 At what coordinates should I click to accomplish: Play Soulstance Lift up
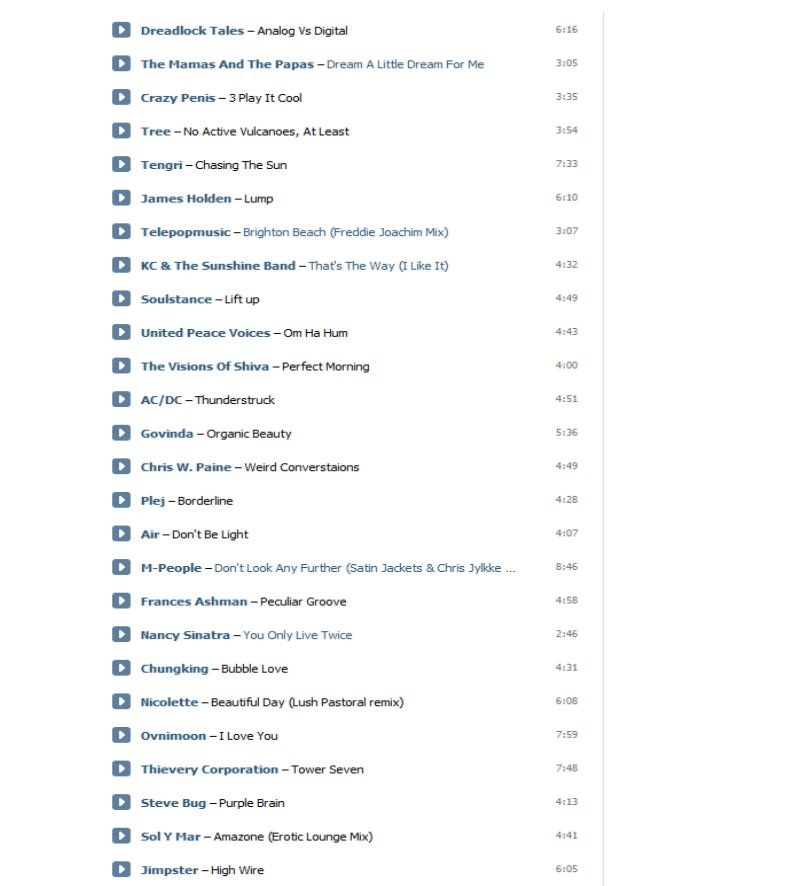[121, 298]
